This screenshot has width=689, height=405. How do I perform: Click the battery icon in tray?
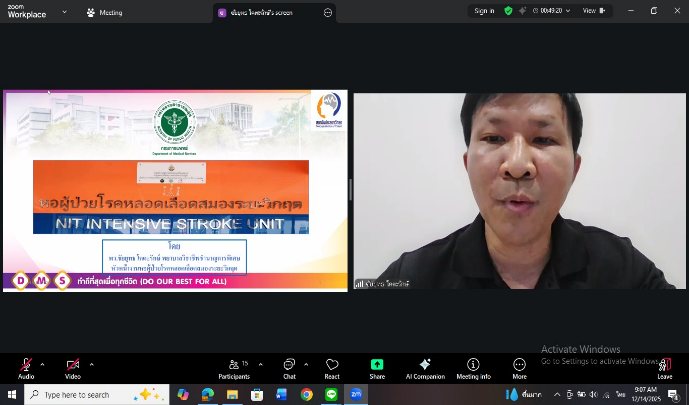[x=581, y=394]
